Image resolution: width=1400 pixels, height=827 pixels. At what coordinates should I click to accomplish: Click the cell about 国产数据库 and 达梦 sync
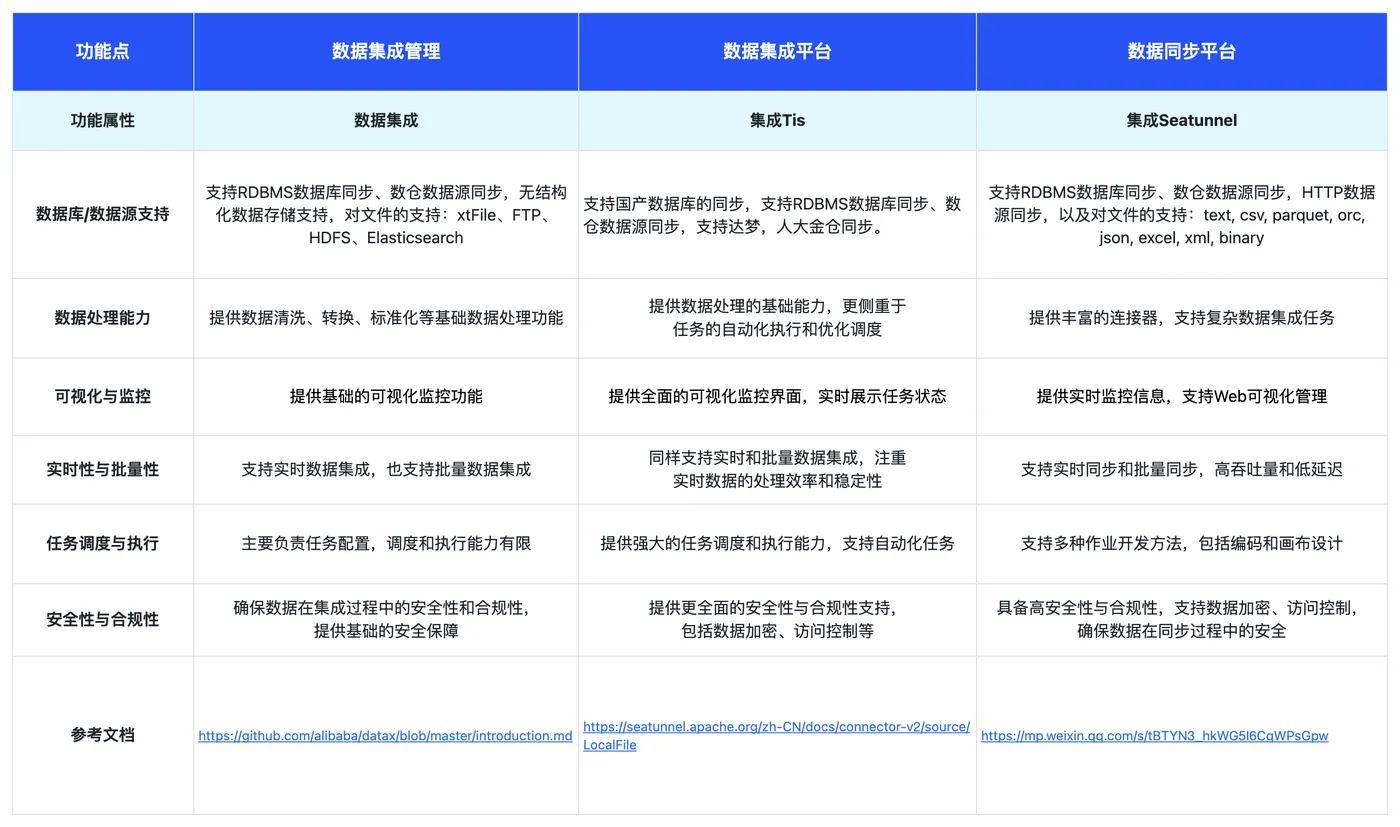[777, 214]
